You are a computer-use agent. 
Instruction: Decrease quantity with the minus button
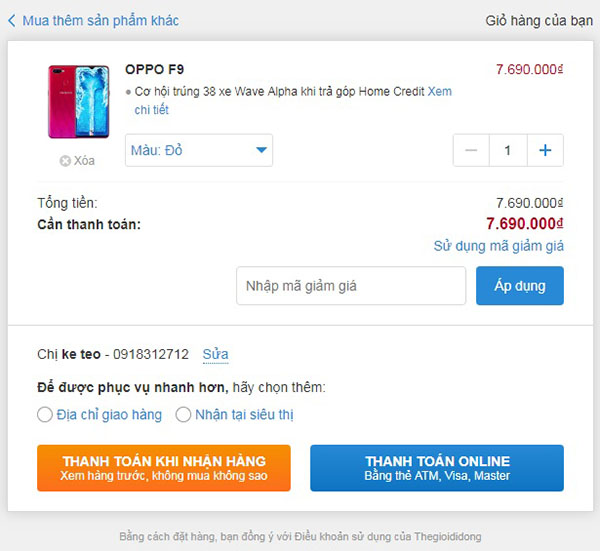click(x=471, y=150)
